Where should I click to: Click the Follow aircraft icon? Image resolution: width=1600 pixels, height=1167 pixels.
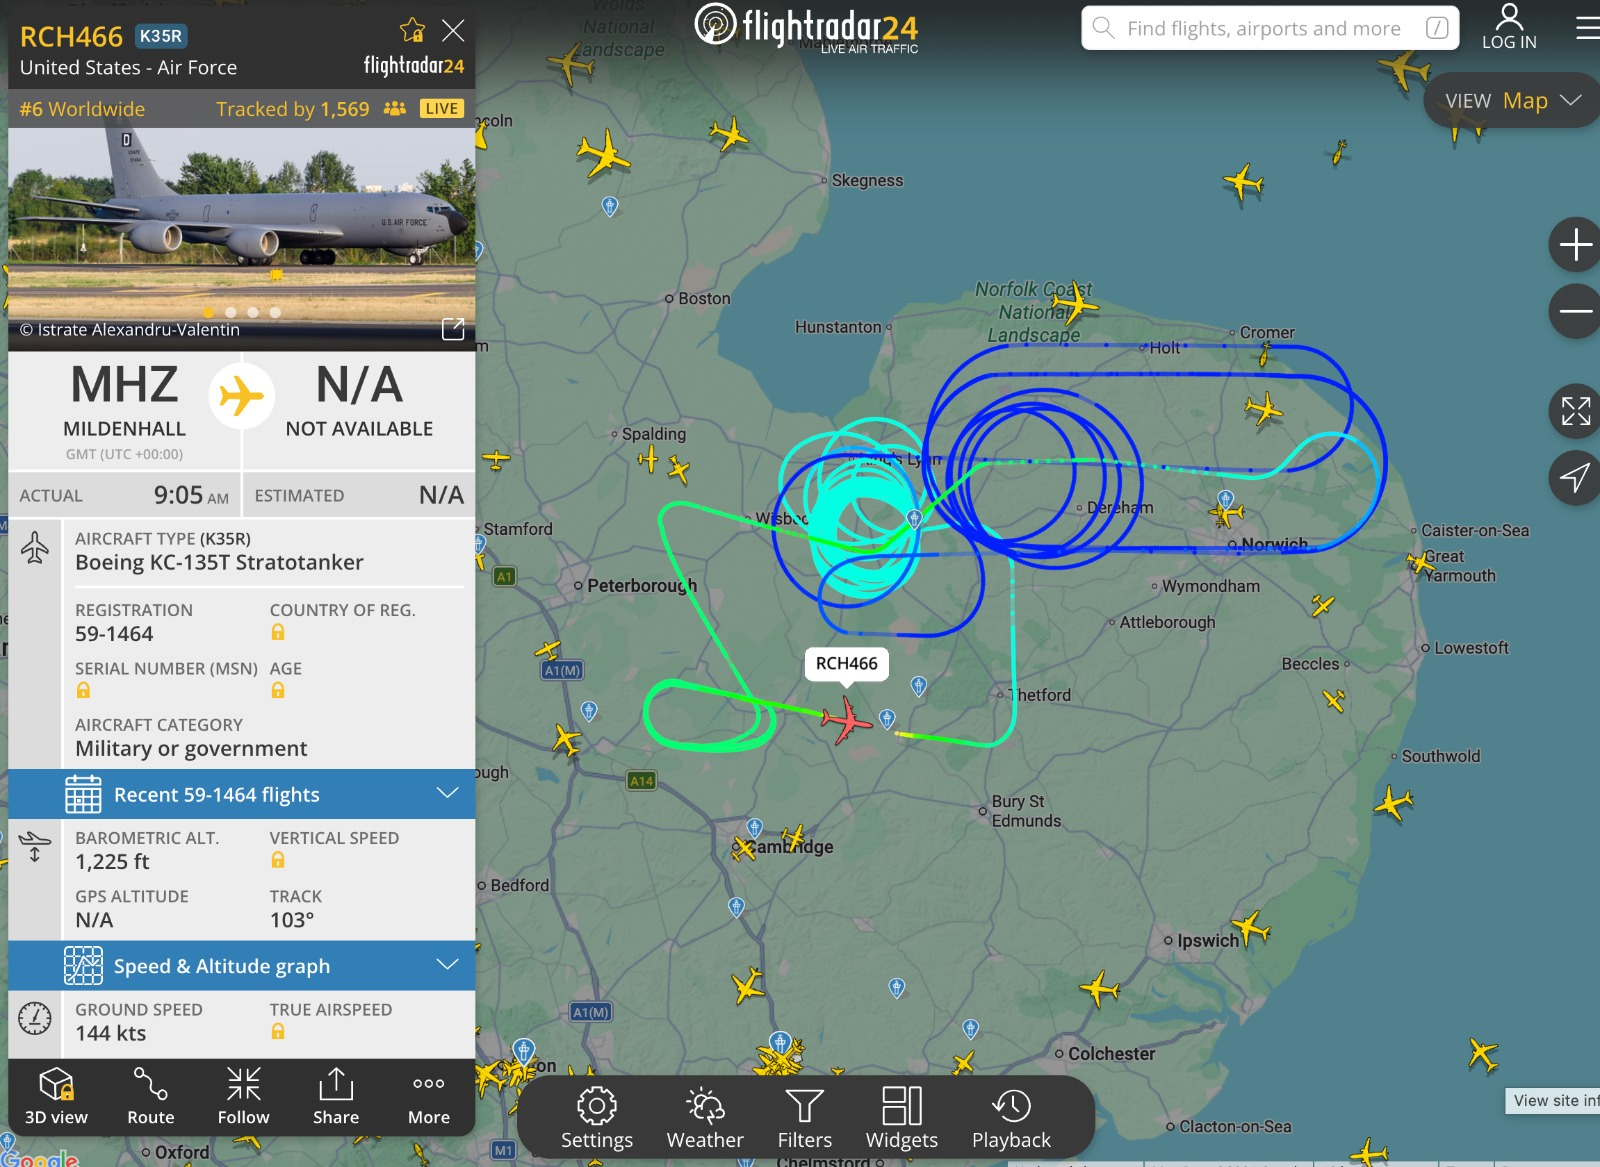click(244, 1096)
